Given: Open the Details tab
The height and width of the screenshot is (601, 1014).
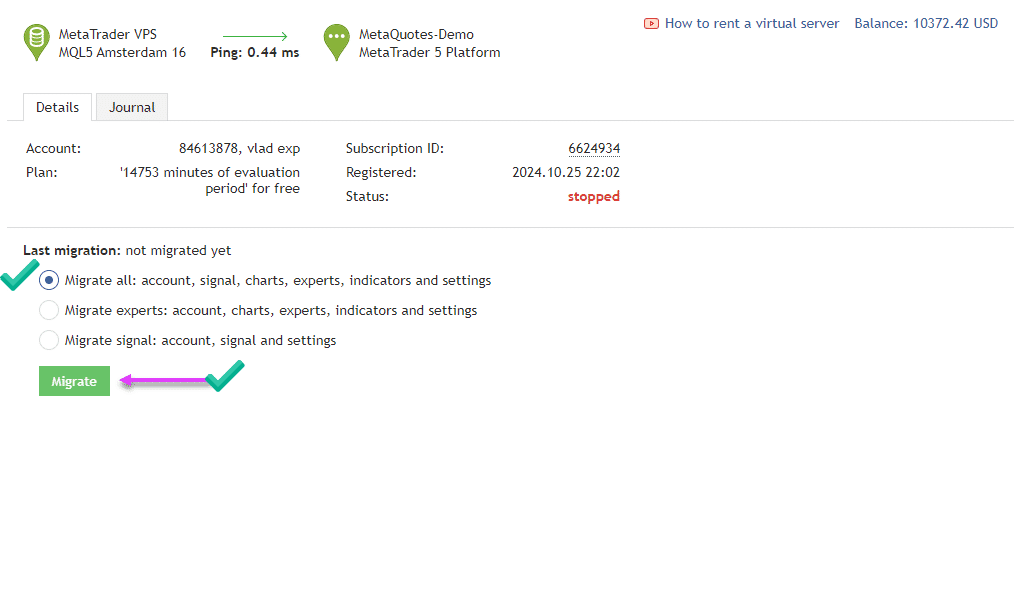Looking at the screenshot, I should (x=57, y=107).
